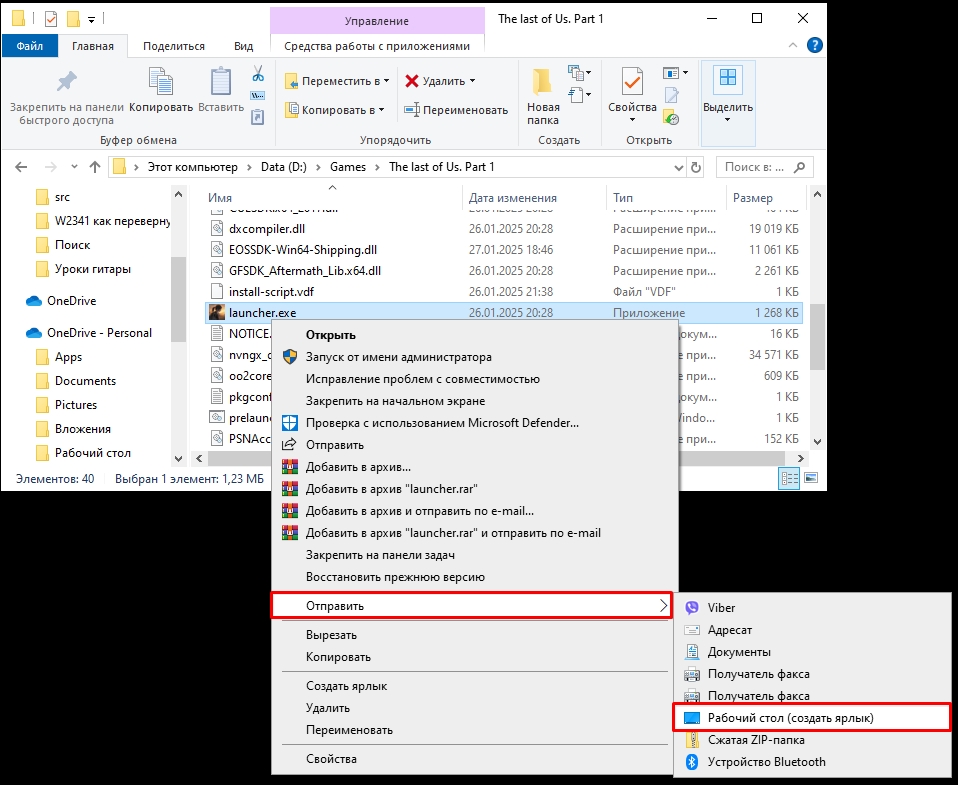This screenshot has width=958, height=785.
Task: Choose Запуск от имени администратора
Action: pyautogui.click(x=475, y=357)
